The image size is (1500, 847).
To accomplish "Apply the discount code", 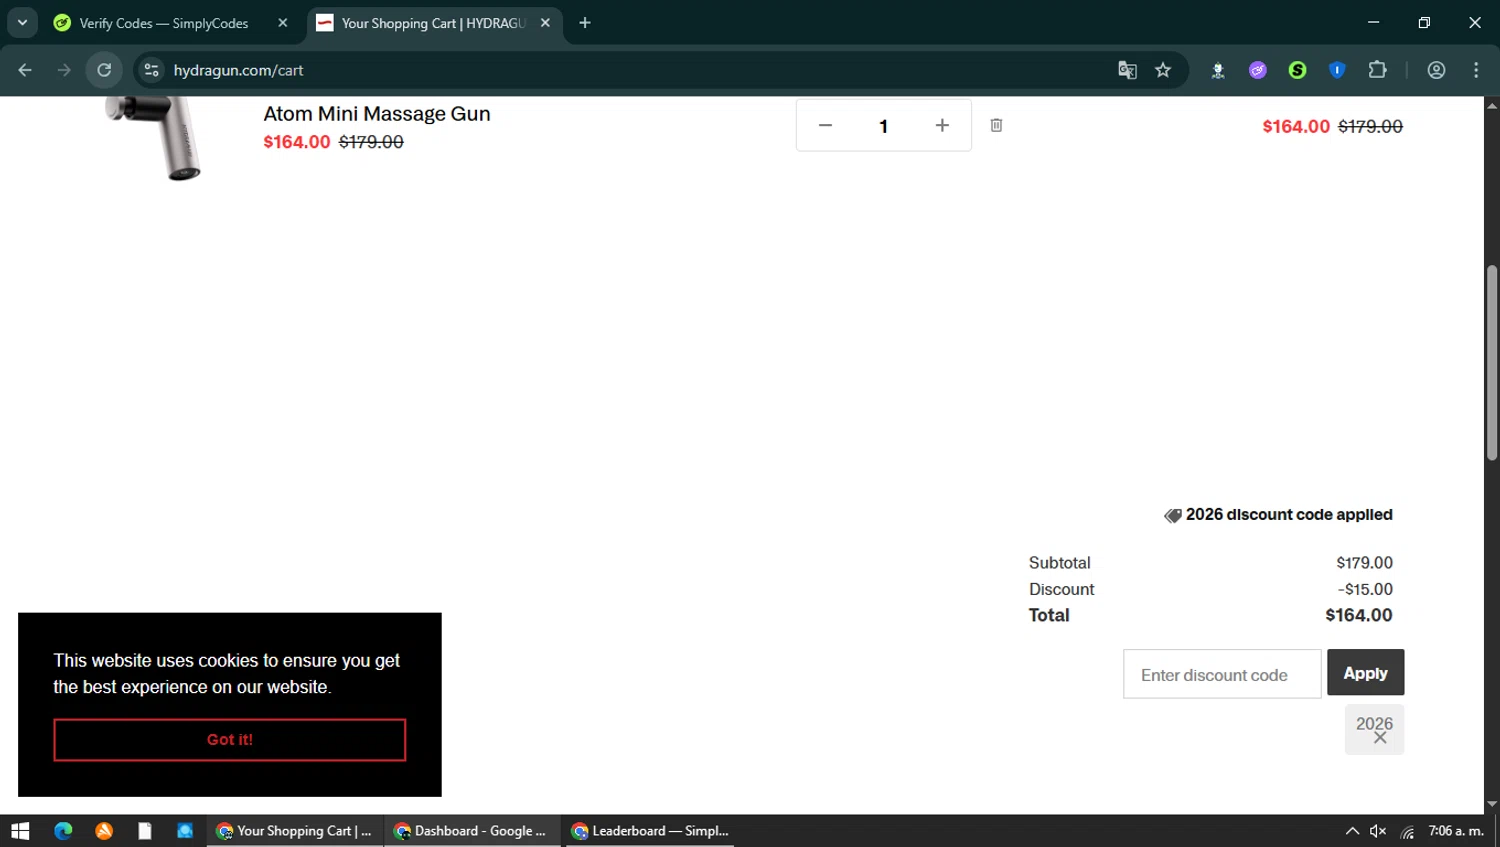I will [1365, 673].
